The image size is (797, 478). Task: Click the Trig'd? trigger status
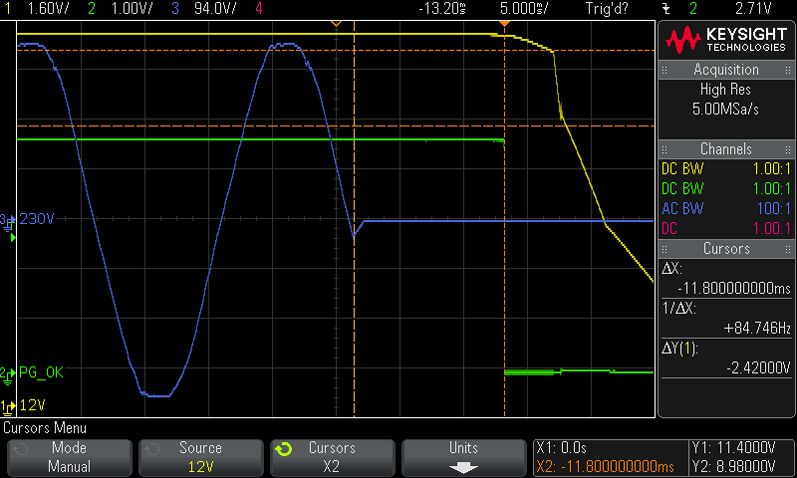click(606, 8)
